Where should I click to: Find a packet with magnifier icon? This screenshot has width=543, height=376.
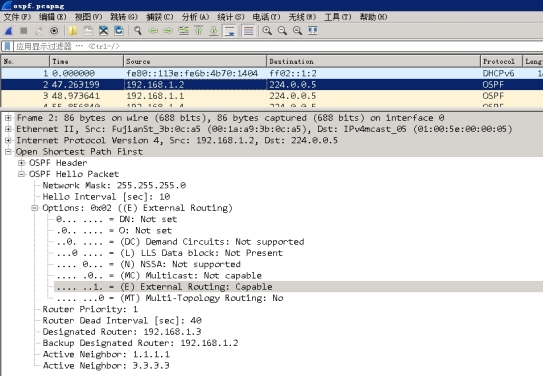[138, 31]
